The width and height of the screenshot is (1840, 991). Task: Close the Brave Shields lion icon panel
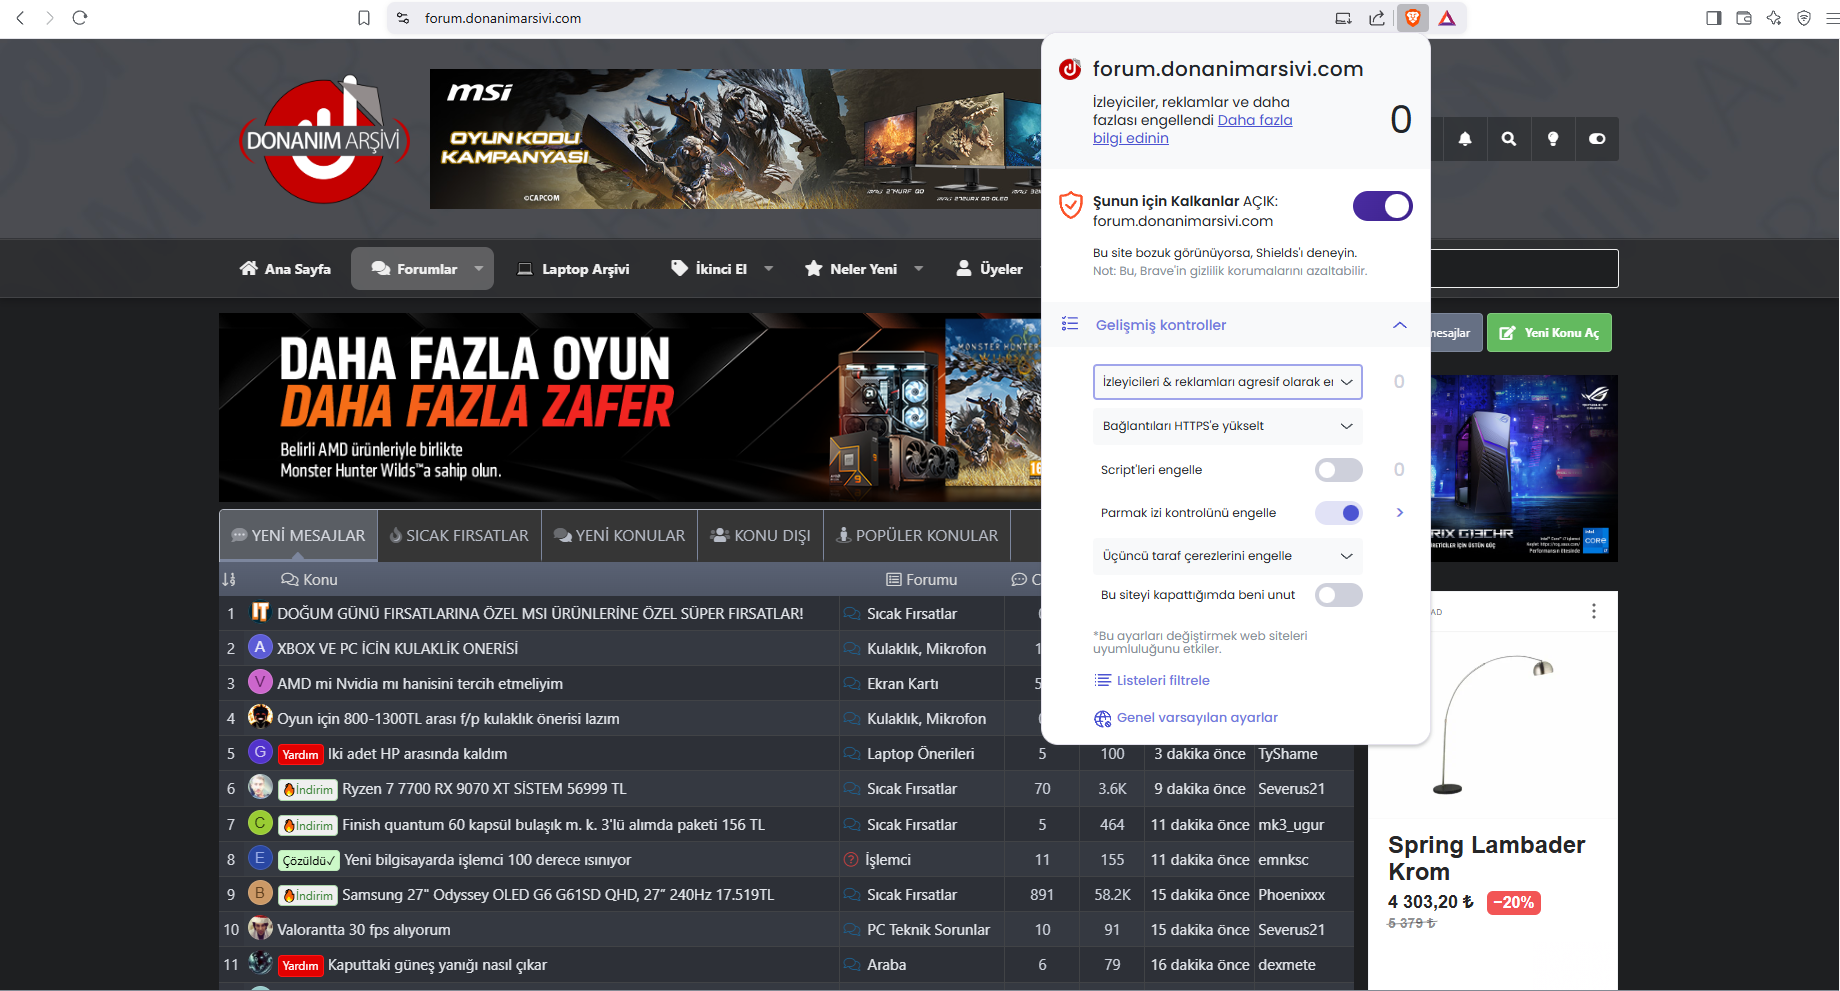click(1412, 18)
